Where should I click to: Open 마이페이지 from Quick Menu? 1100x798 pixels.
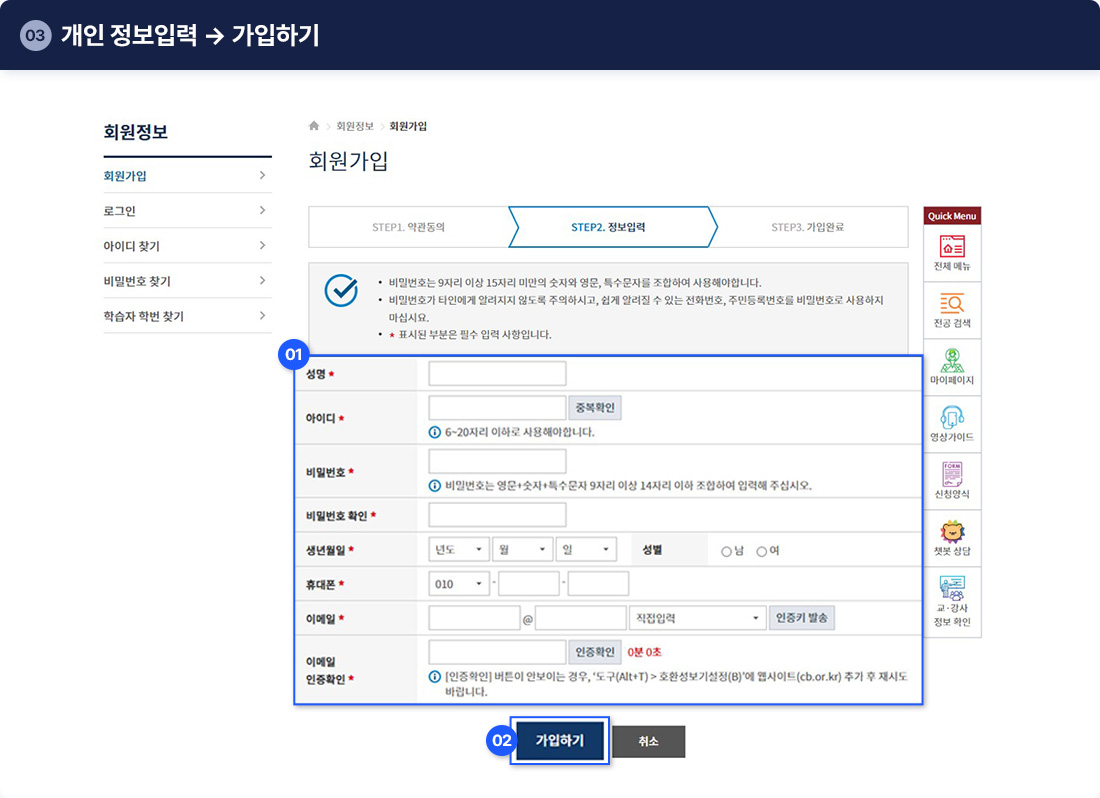click(952, 360)
